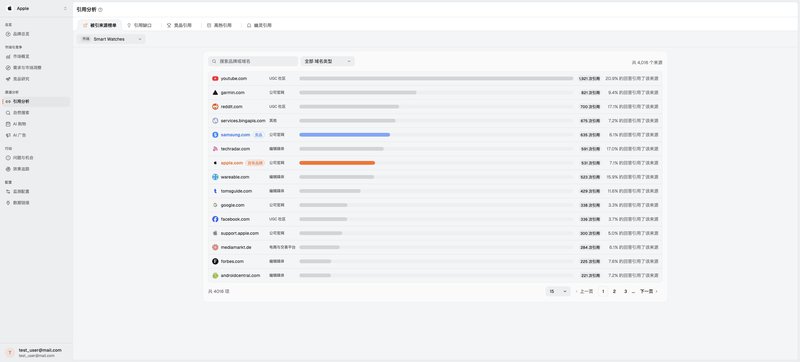Click the orange apple.com citation bar
The width and height of the screenshot is (800, 362).
337,163
